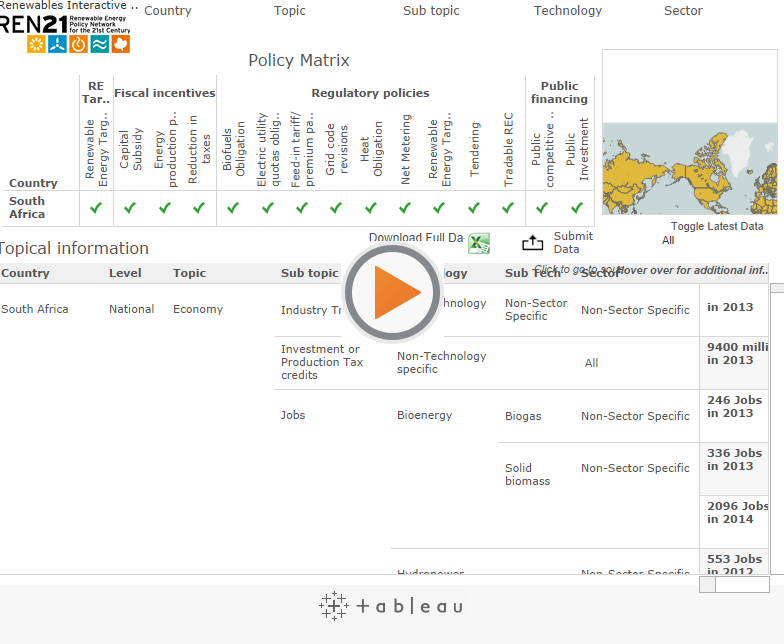The height and width of the screenshot is (644, 784).
Task: Click the Public Investment green checkmark
Action: point(577,208)
